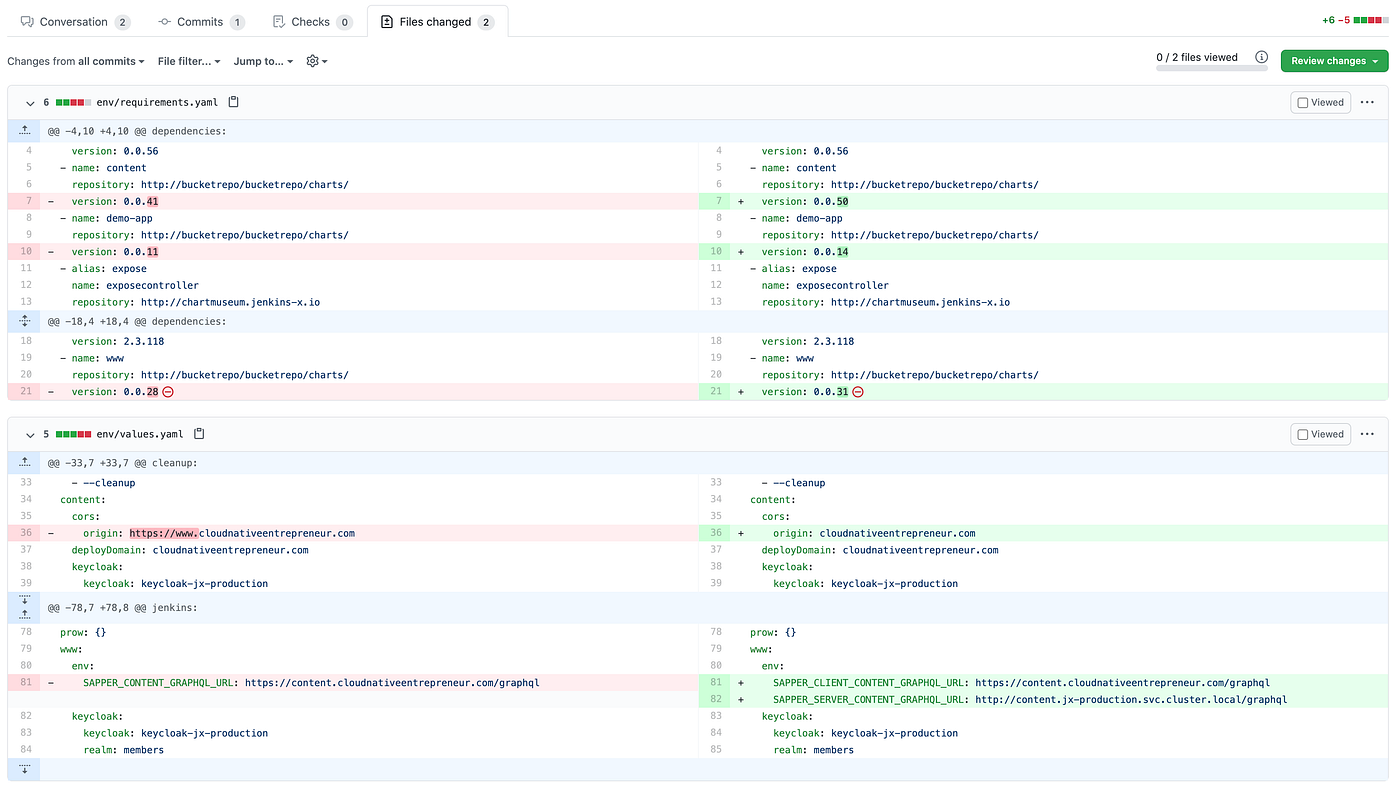1400x791 pixels.
Task: Open the env/values.yaml file name link
Action: click(140, 434)
